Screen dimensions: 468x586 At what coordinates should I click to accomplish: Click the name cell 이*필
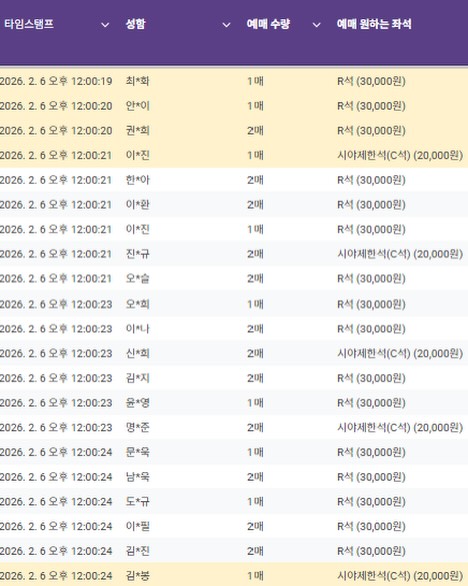(138, 526)
